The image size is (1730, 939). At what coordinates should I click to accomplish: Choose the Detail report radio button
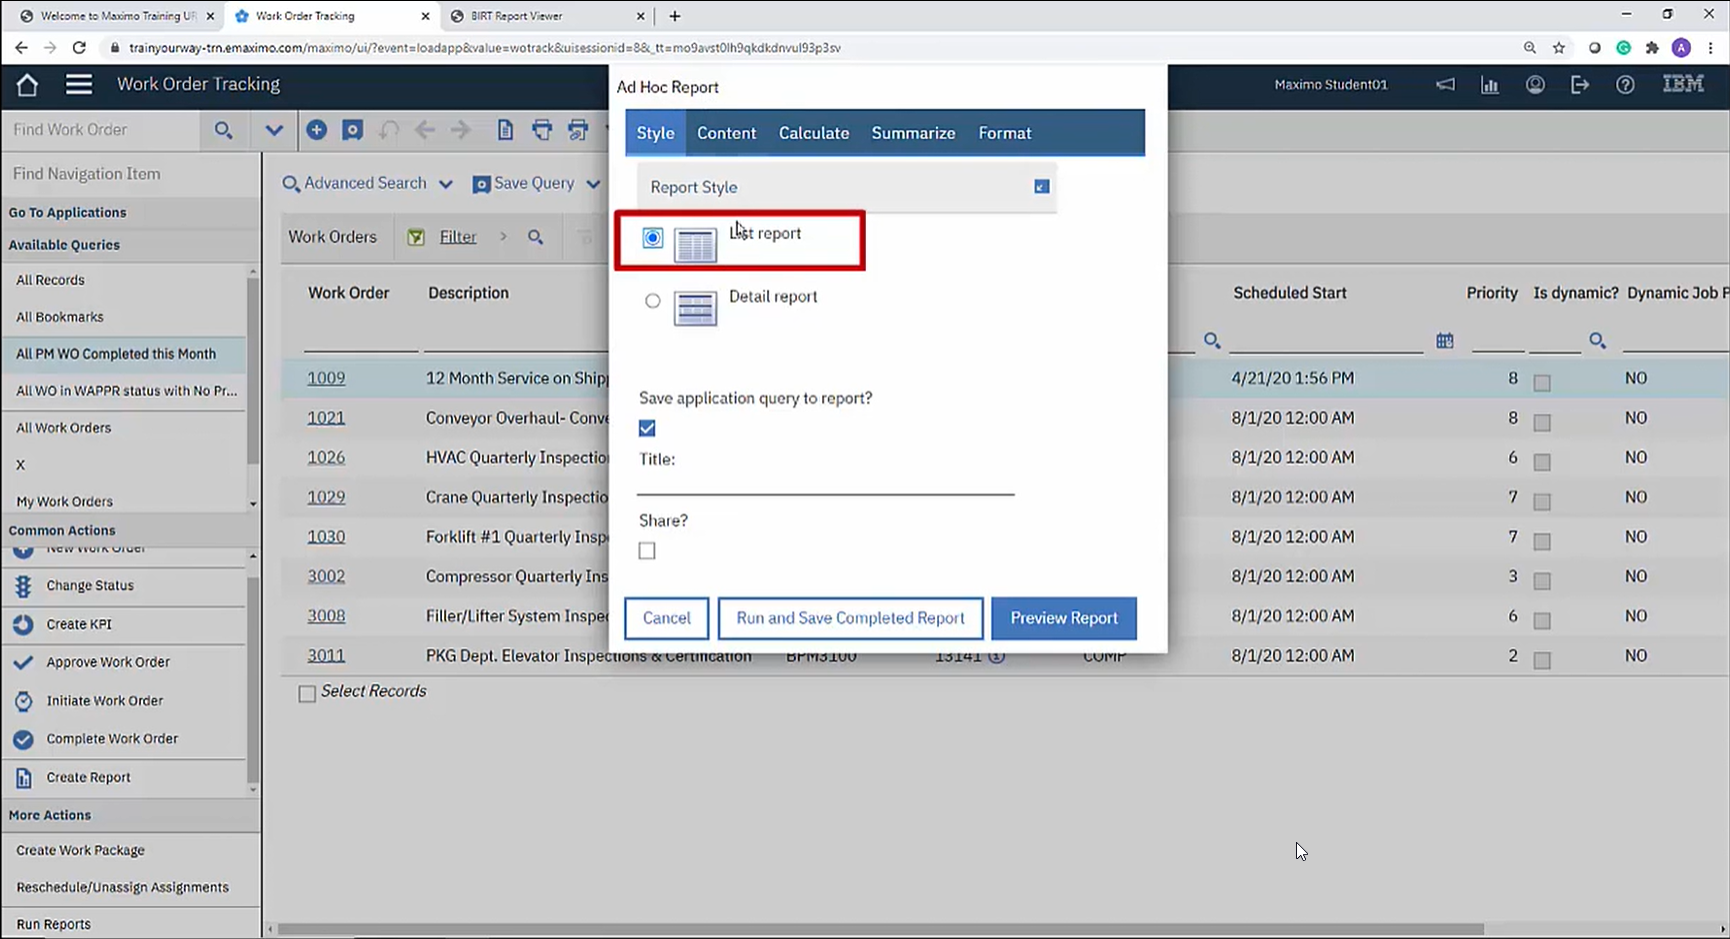coord(652,301)
